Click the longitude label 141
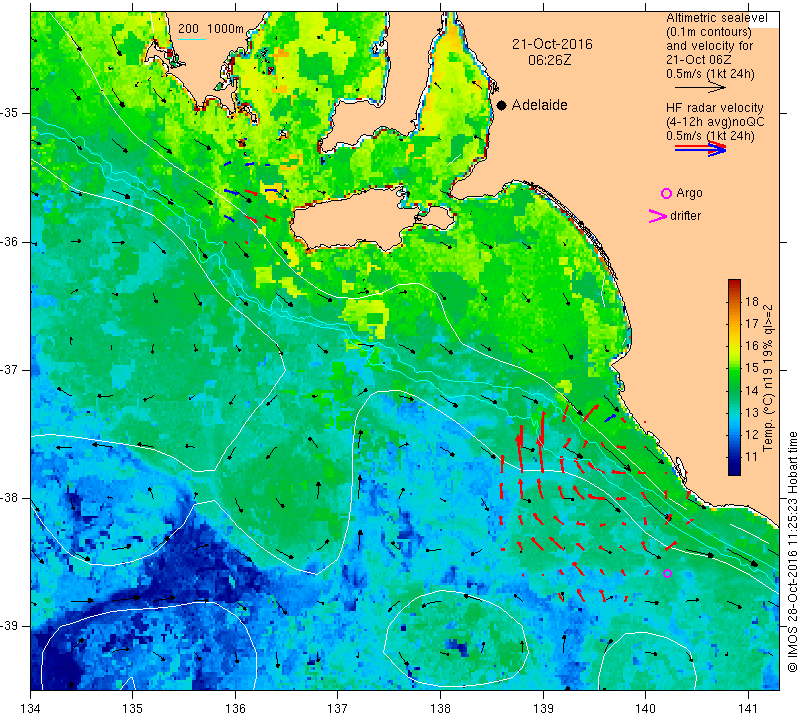The height and width of the screenshot is (720, 800). [748, 708]
